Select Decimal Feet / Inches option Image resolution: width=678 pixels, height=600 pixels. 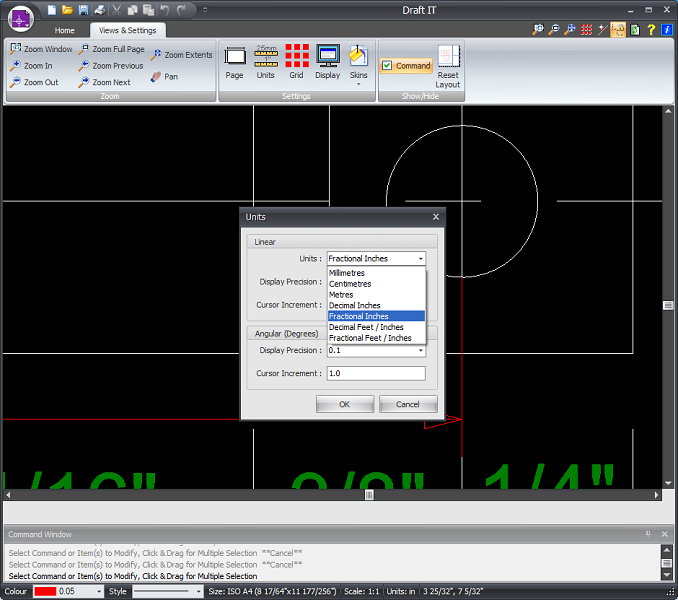point(376,327)
